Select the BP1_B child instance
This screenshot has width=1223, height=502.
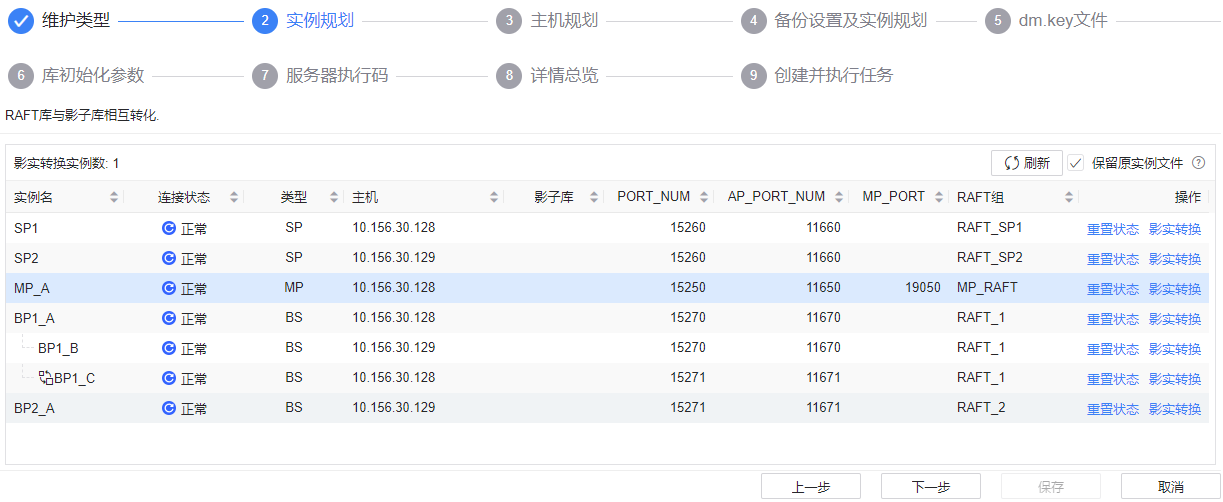[58, 348]
